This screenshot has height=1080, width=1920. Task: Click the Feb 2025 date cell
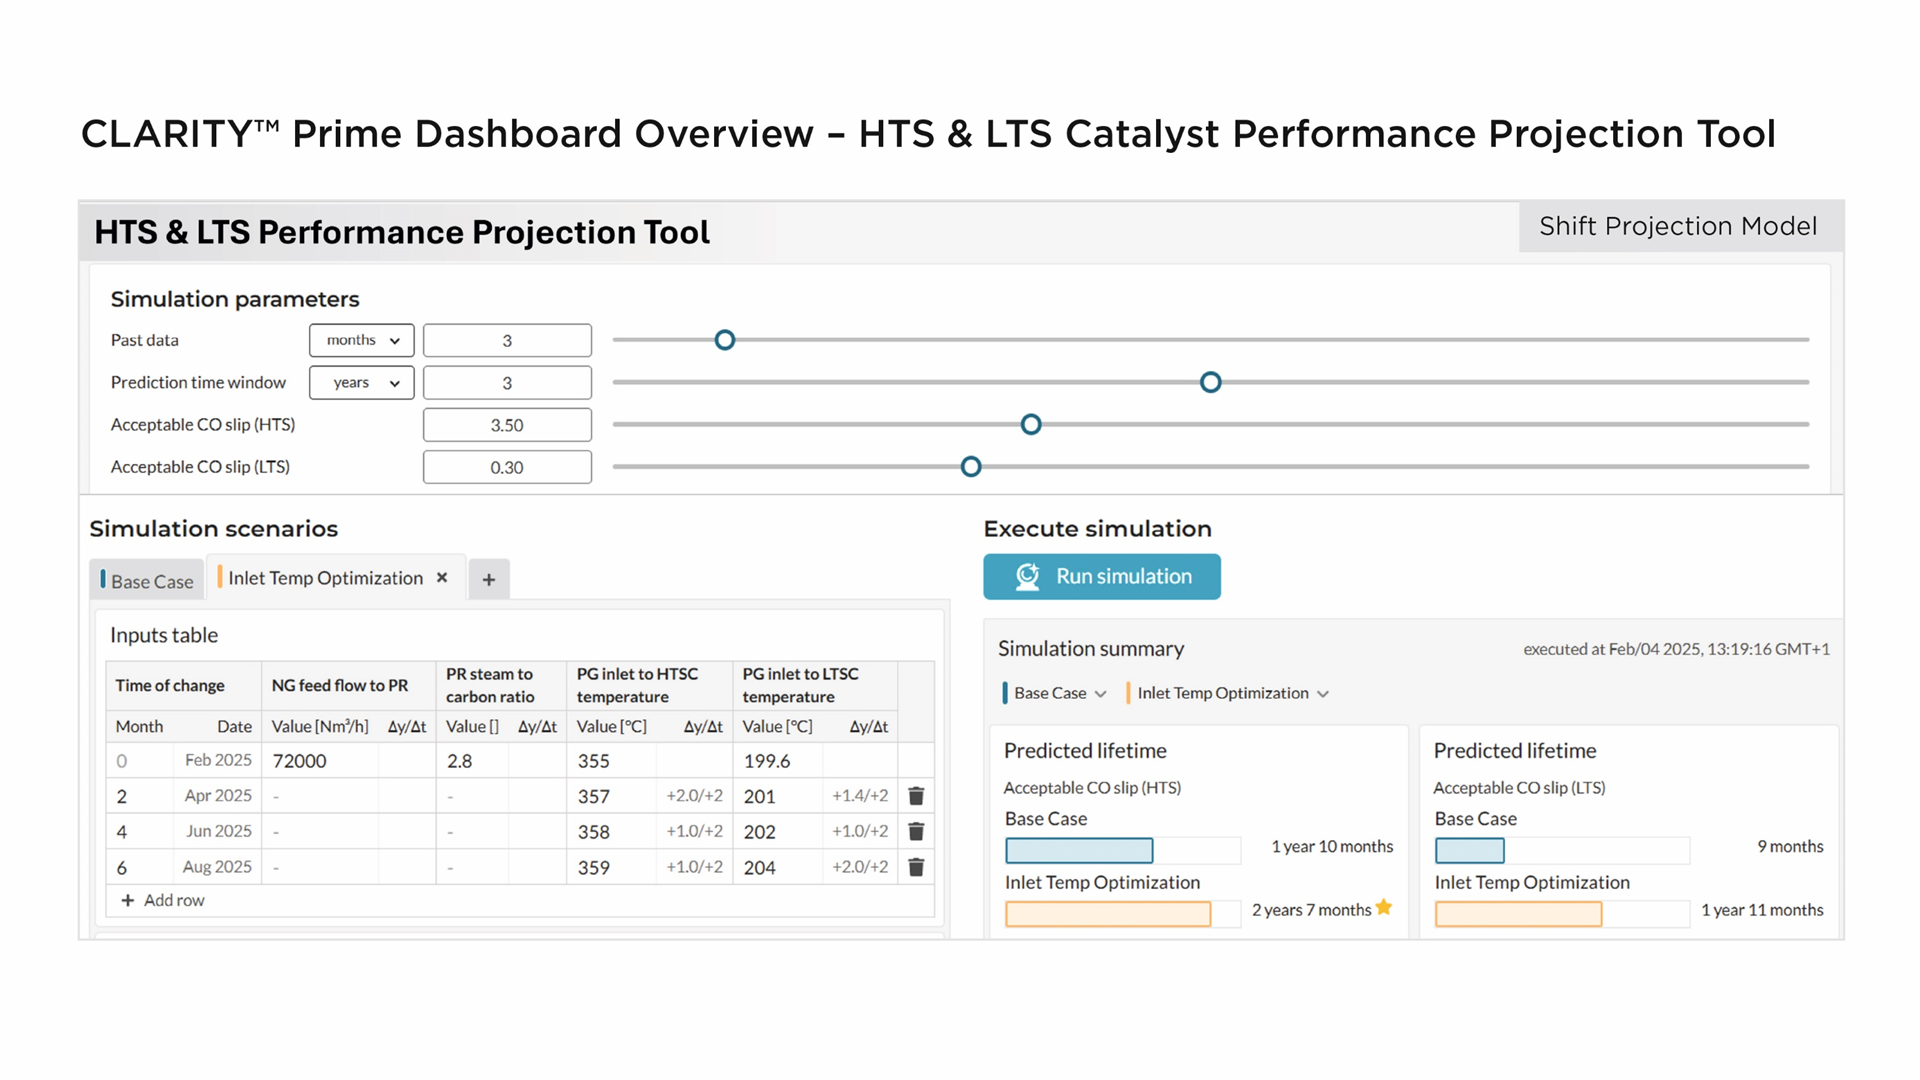point(217,760)
